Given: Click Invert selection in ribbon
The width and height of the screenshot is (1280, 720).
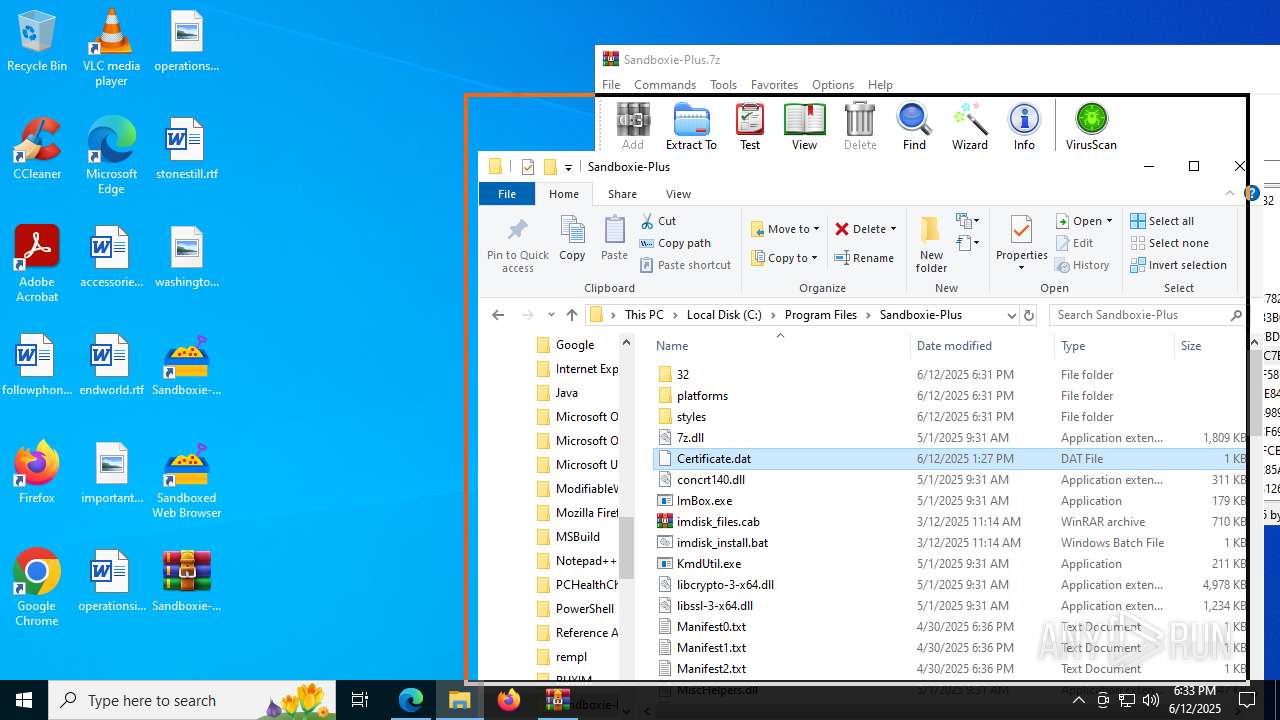Looking at the screenshot, I should (x=1178, y=265).
